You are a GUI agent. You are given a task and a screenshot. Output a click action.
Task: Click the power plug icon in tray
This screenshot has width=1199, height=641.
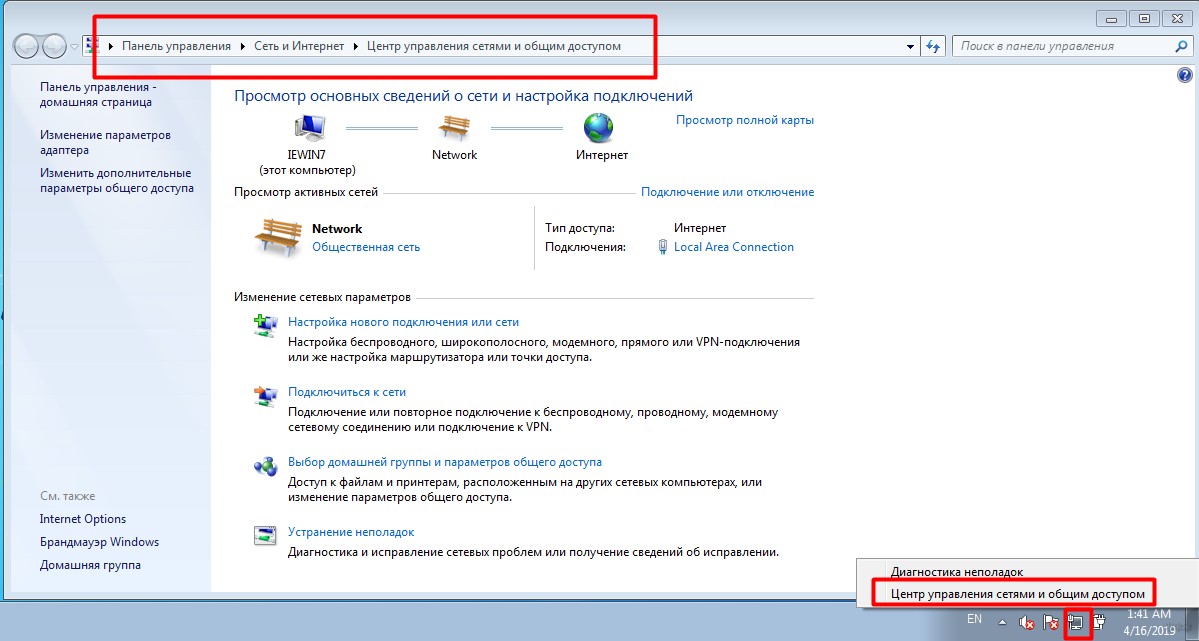[x=1099, y=622]
